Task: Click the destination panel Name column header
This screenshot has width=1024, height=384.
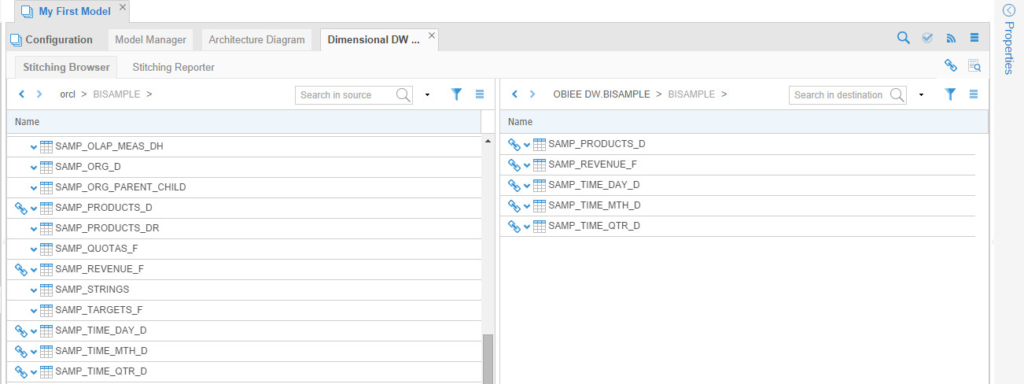Action: [744, 121]
